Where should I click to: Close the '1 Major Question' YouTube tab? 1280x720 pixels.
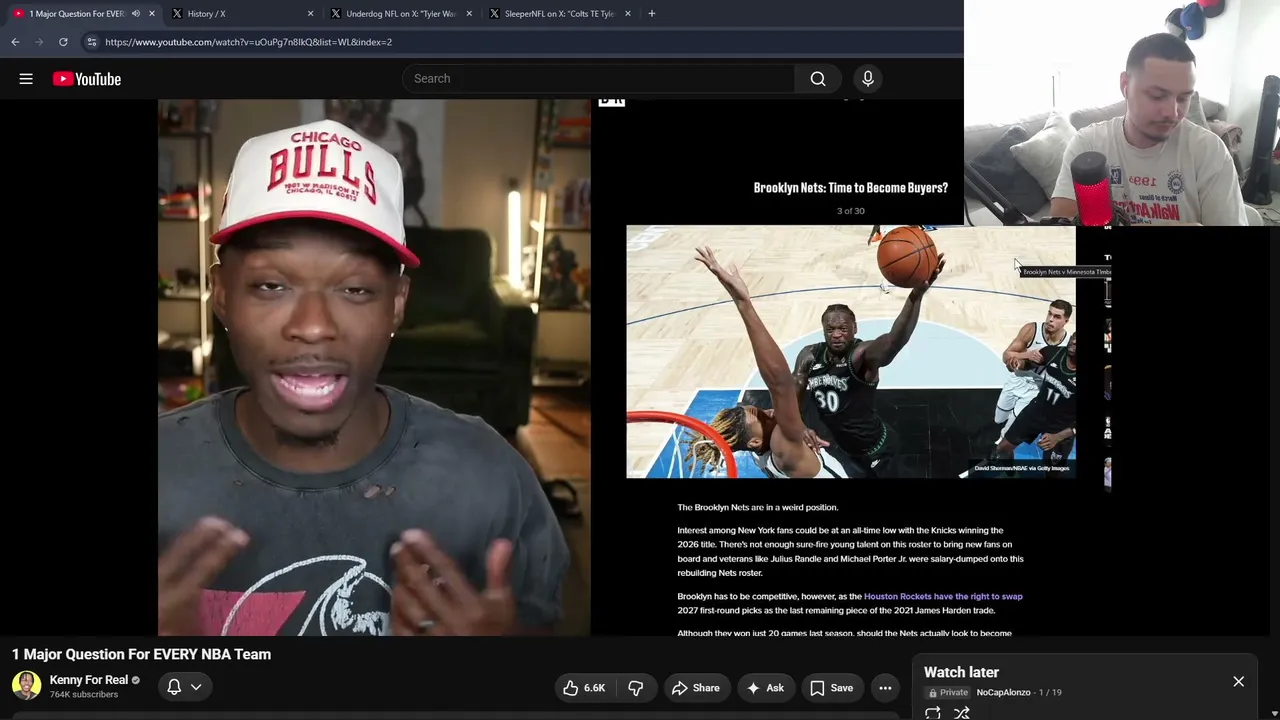pos(152,14)
